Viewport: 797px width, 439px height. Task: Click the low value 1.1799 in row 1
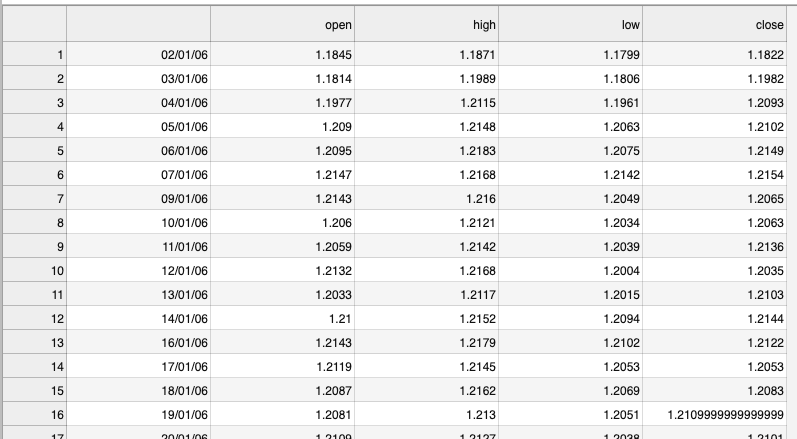[x=570, y=54]
